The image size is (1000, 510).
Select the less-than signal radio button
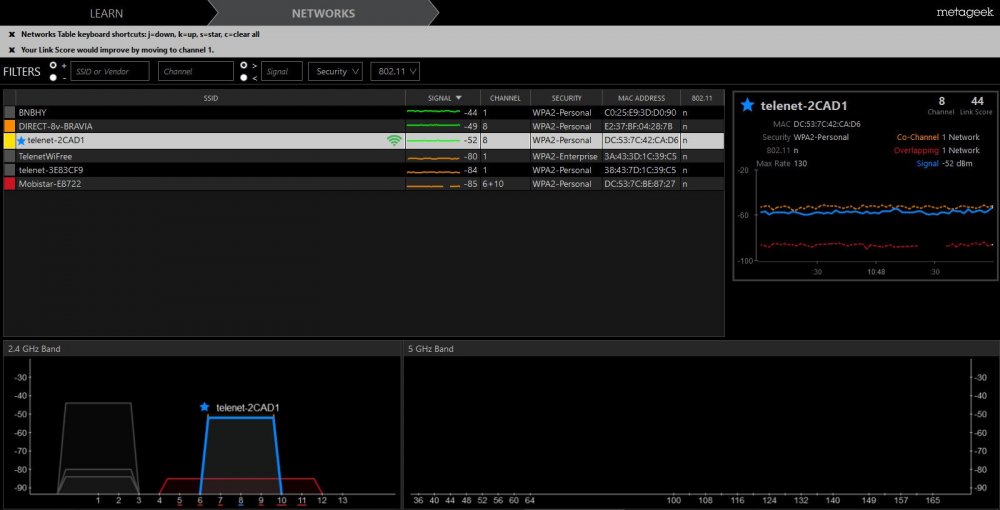(x=243, y=77)
